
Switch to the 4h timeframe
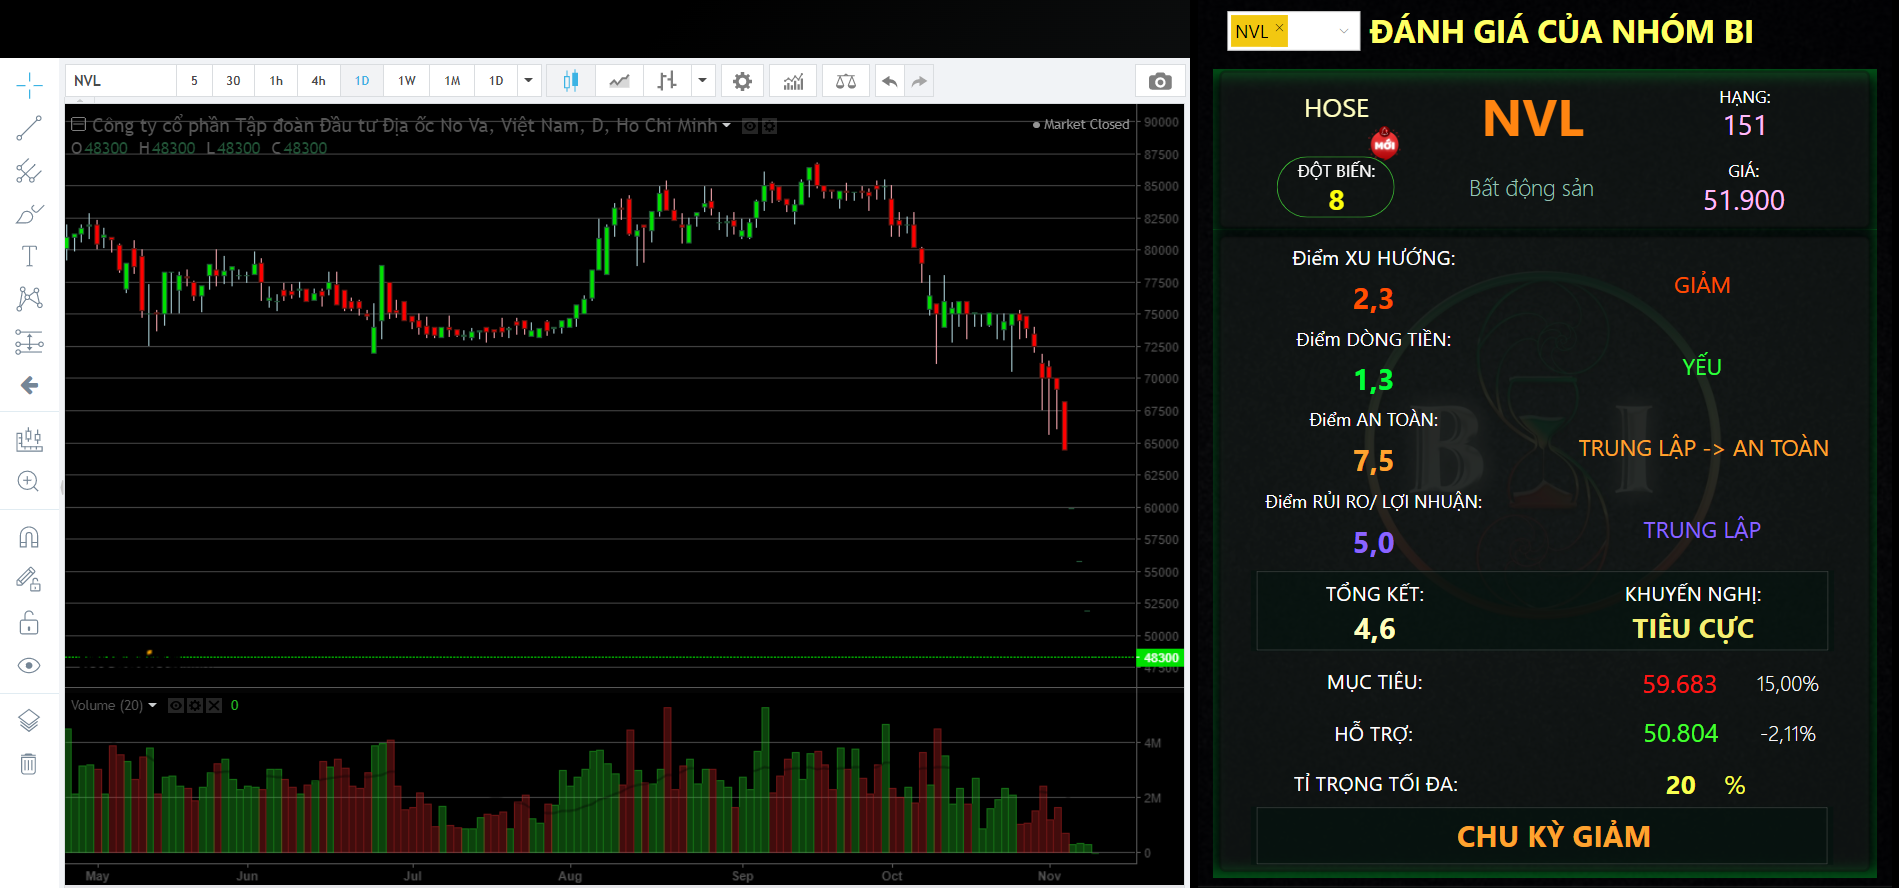coord(318,81)
